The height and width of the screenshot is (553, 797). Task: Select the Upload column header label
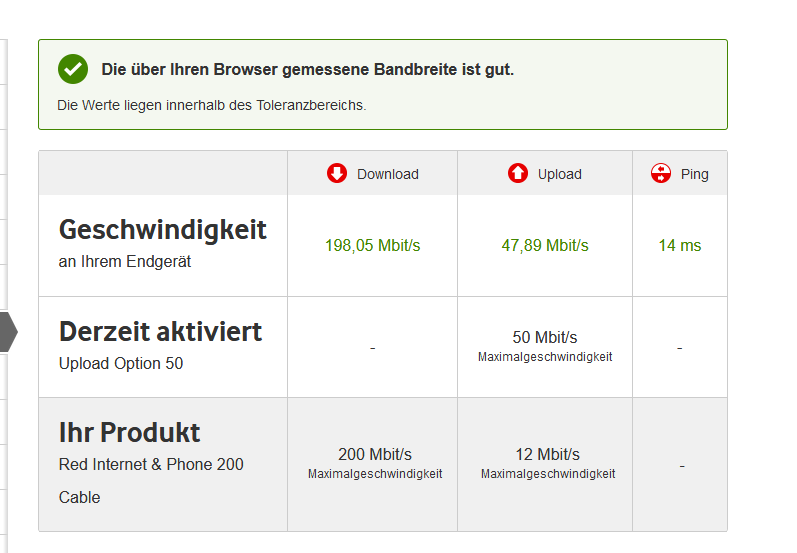point(559,174)
